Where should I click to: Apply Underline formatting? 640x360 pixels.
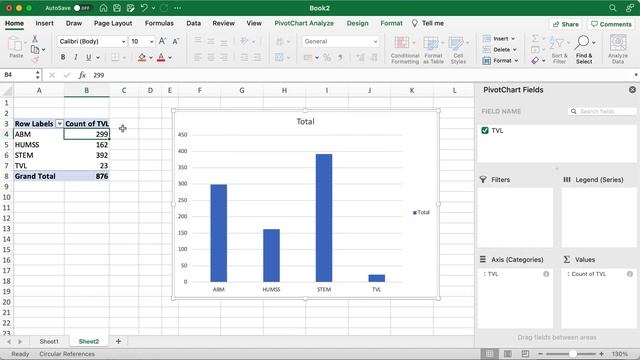(88, 58)
